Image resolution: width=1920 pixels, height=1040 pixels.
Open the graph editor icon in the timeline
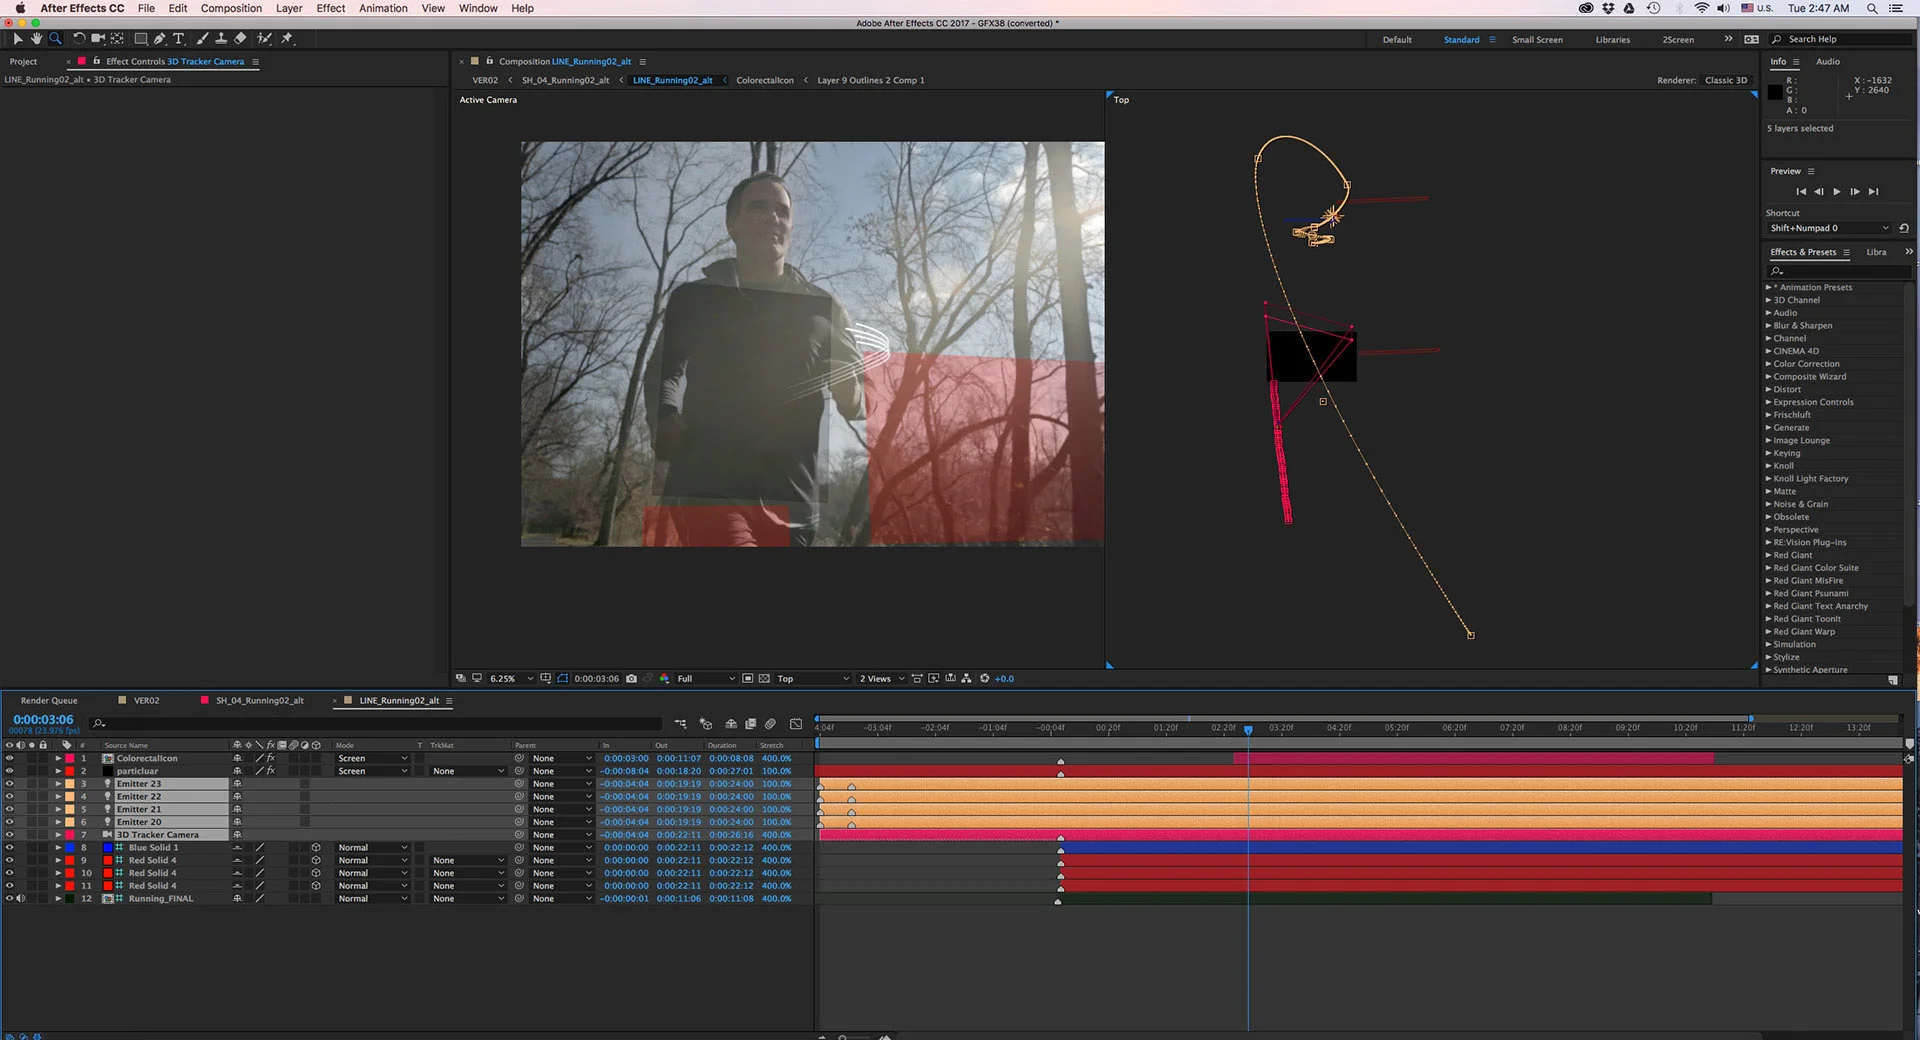click(x=796, y=724)
